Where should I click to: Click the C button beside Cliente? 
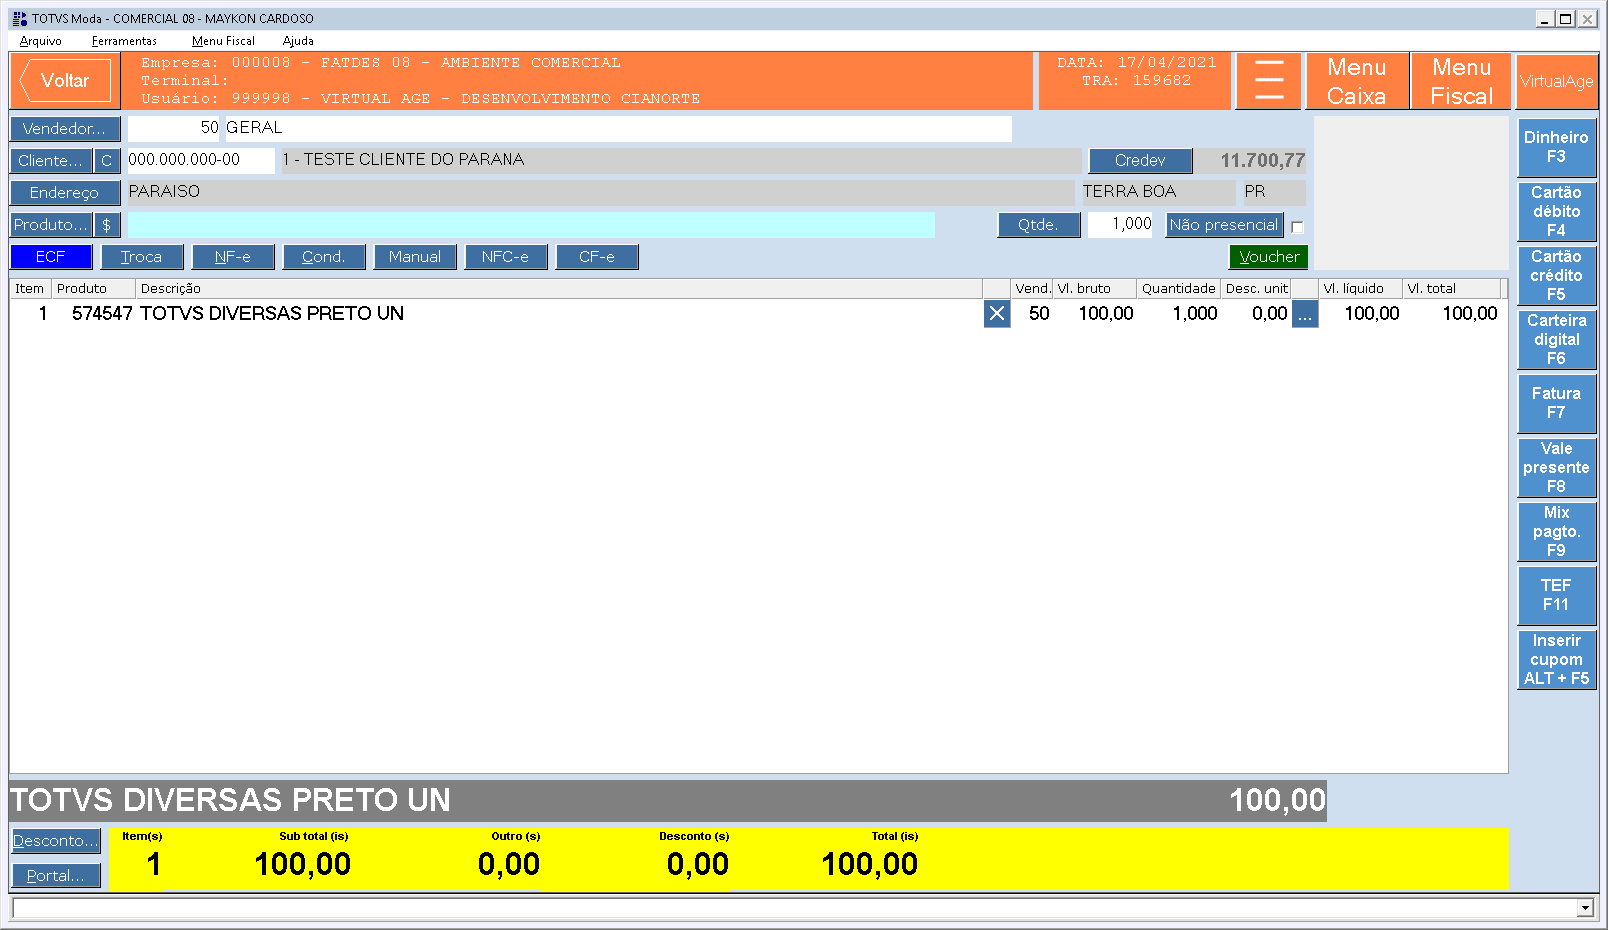tap(107, 161)
